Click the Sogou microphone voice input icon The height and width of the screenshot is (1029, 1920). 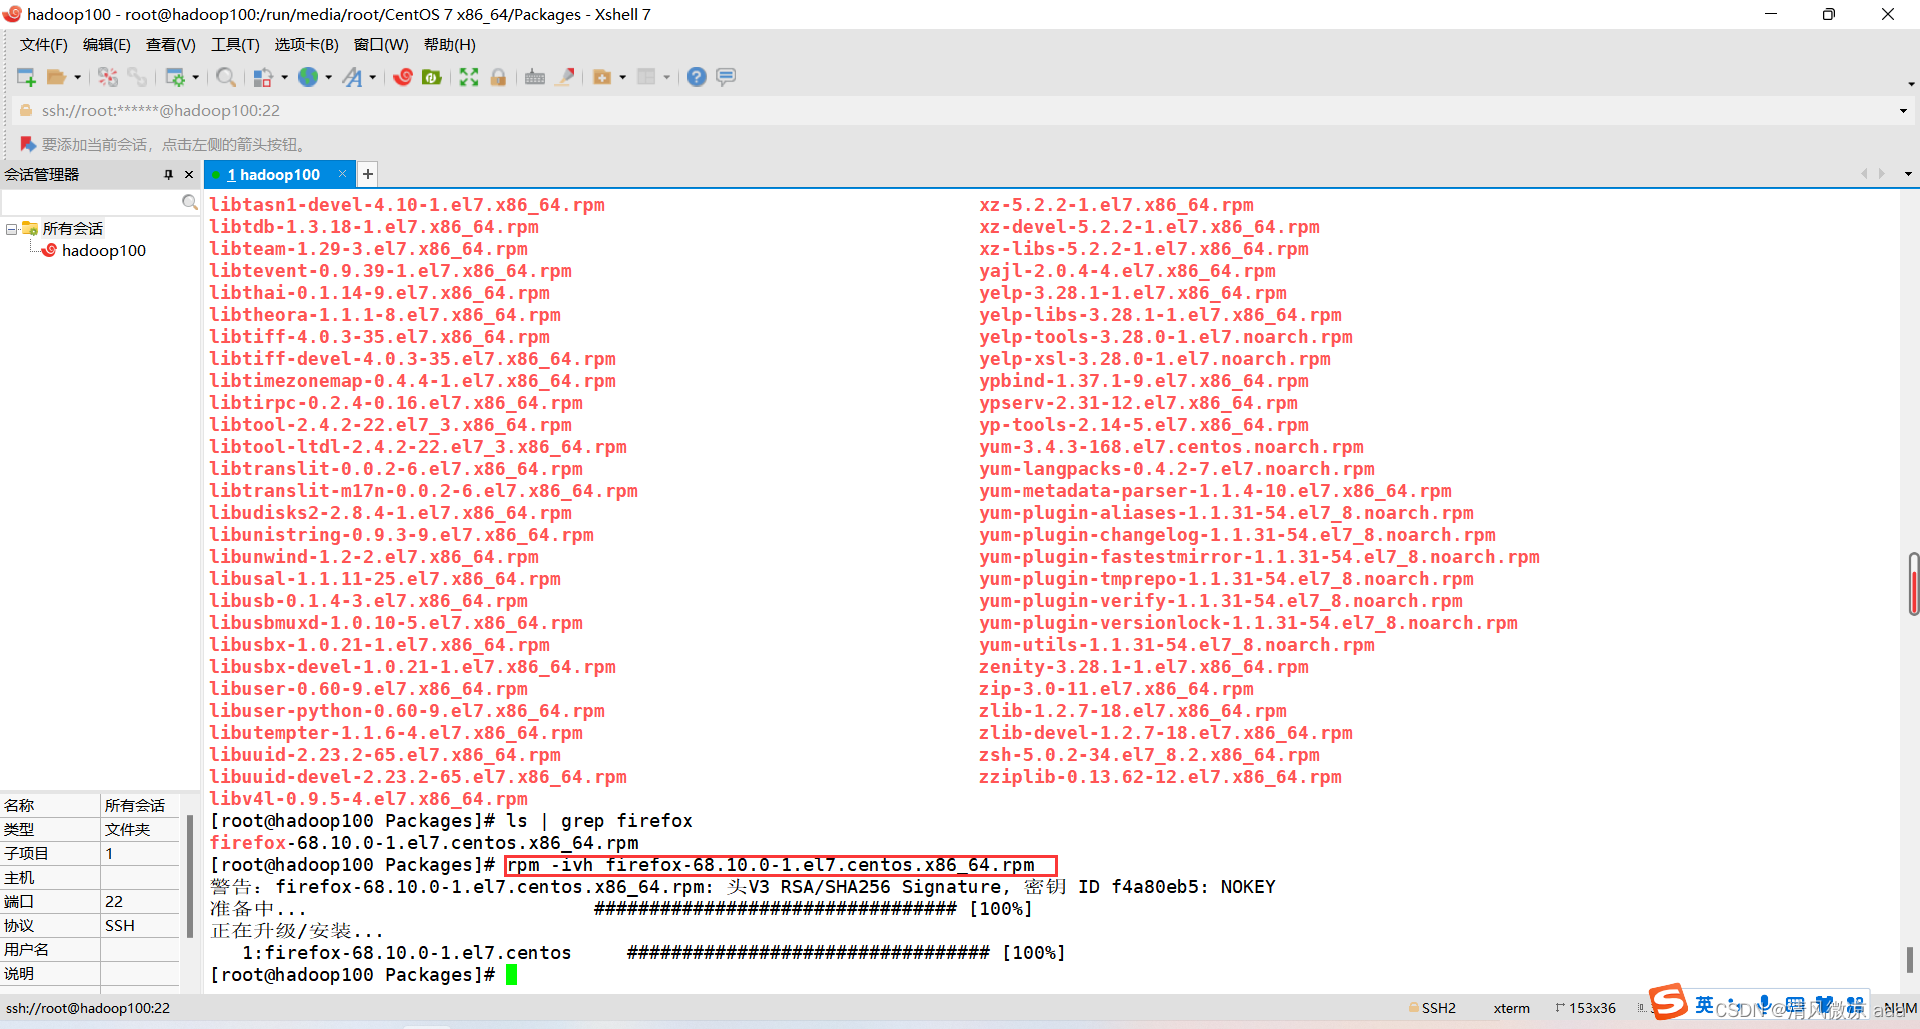(x=1765, y=1005)
